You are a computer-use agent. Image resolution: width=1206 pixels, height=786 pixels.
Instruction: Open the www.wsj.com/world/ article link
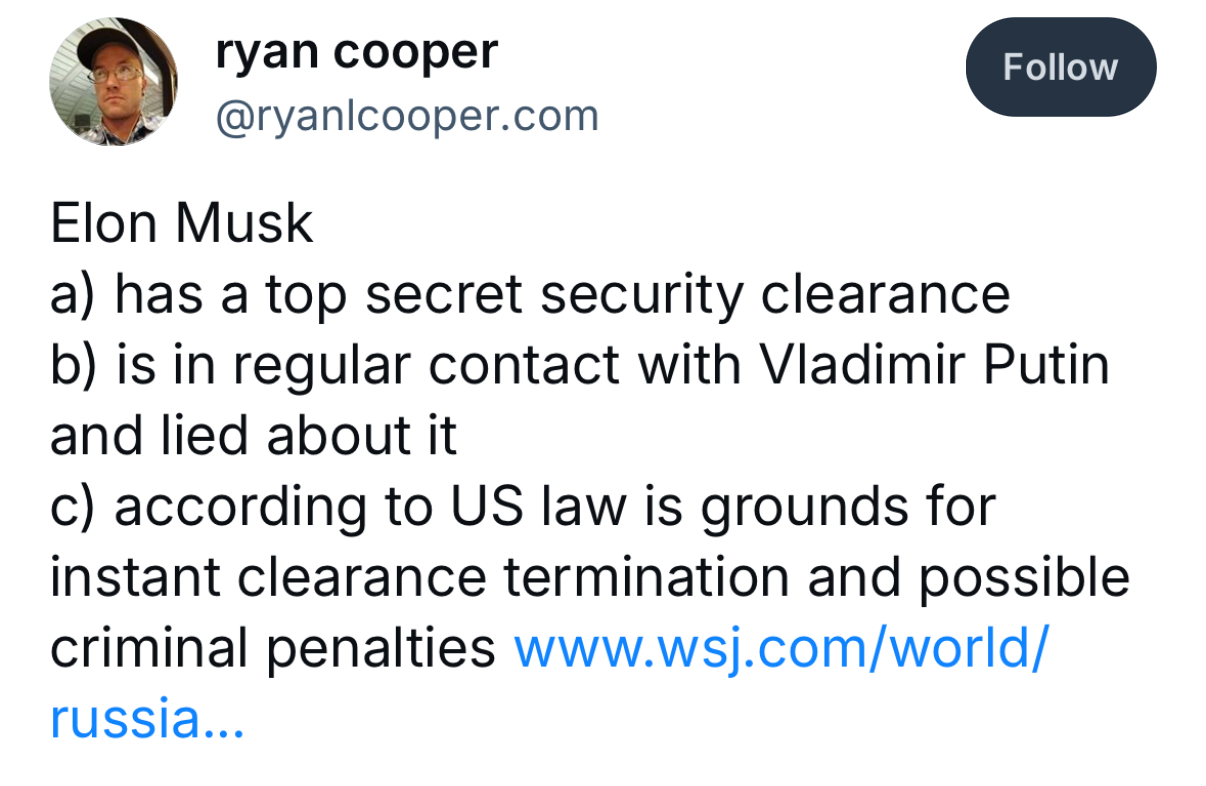tap(781, 649)
